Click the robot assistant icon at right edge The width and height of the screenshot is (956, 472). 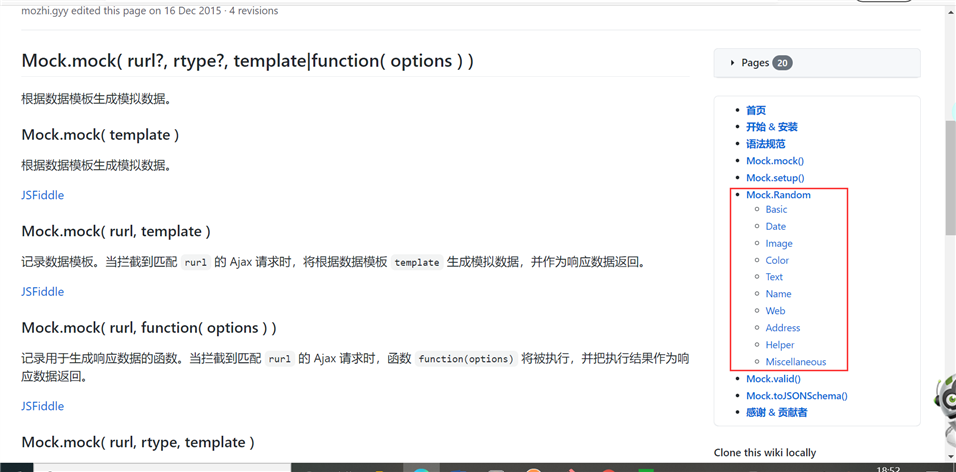(x=944, y=409)
